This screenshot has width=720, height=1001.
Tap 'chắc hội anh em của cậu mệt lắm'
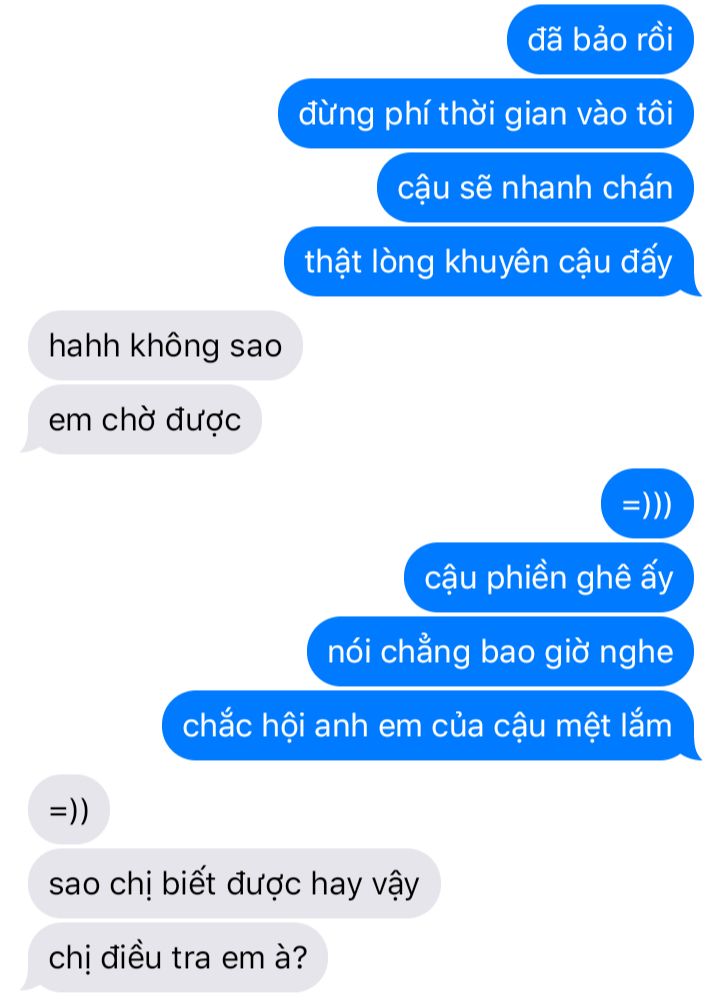coord(429,726)
